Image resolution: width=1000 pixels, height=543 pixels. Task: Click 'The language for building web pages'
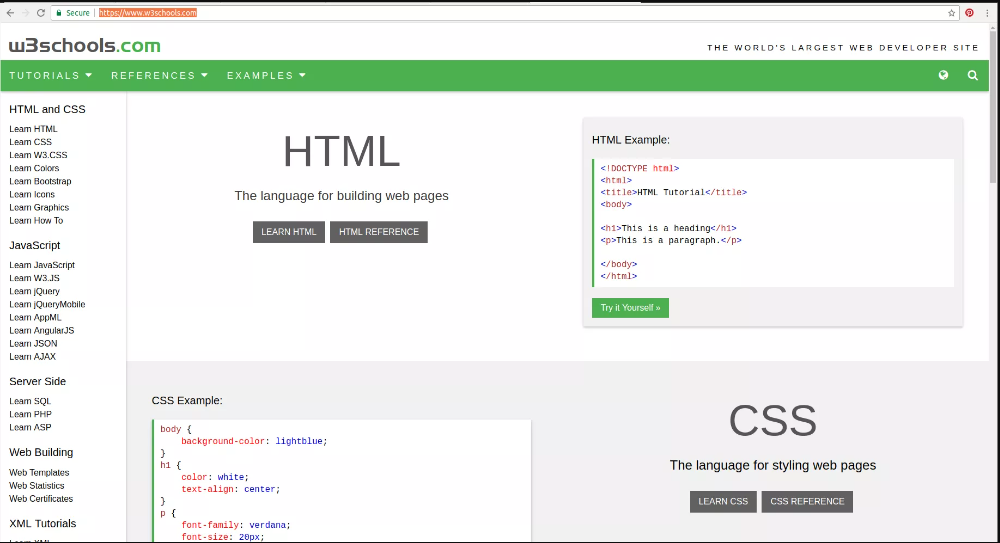(x=341, y=196)
